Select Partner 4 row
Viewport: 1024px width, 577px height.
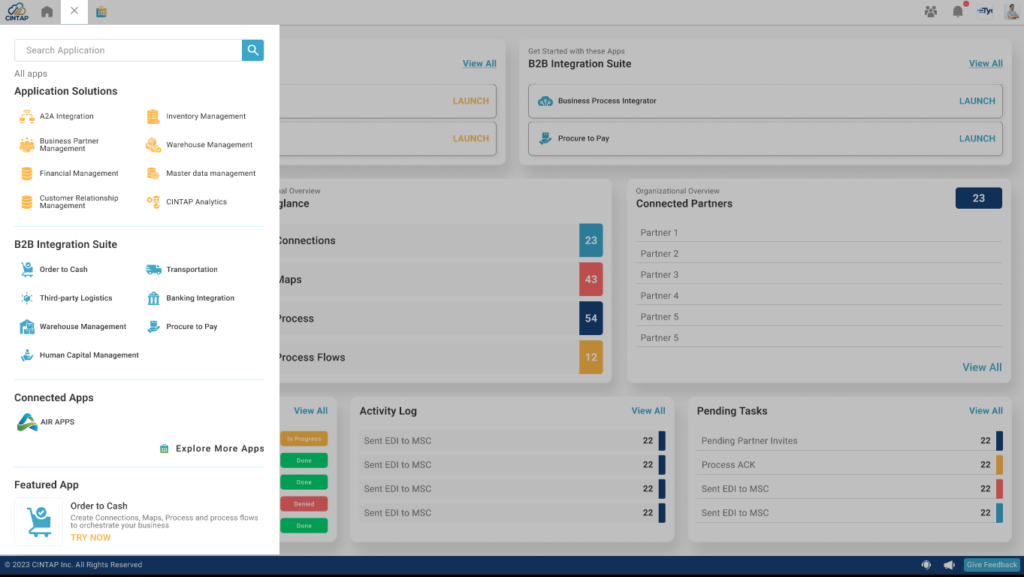point(818,296)
